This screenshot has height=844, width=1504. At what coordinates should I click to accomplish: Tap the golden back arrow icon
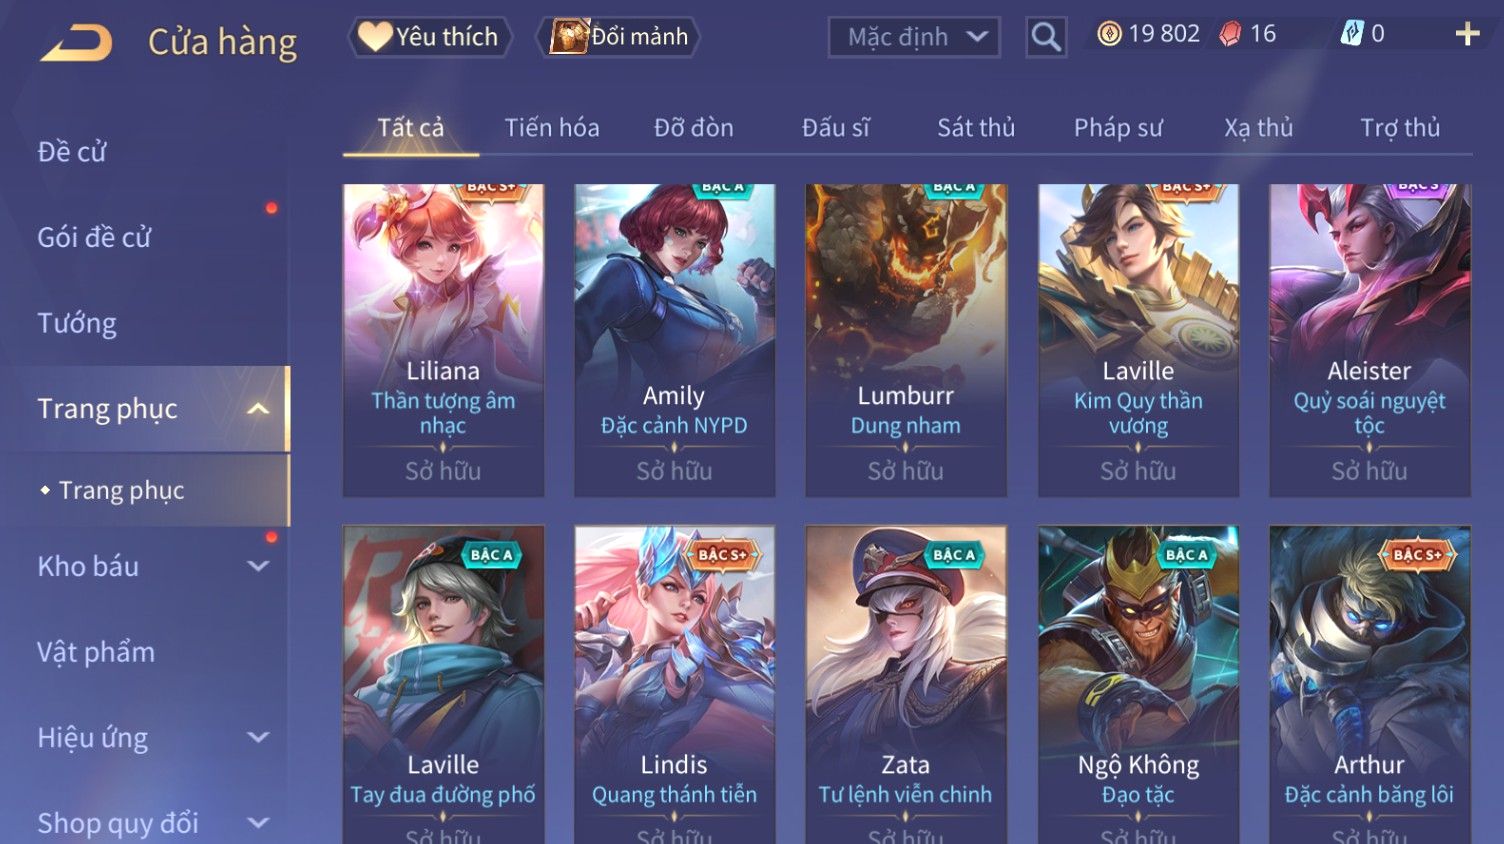point(76,42)
